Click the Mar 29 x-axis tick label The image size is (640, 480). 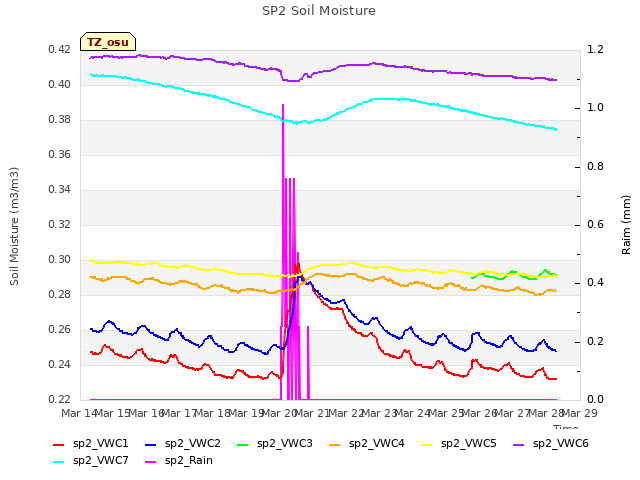[580, 413]
